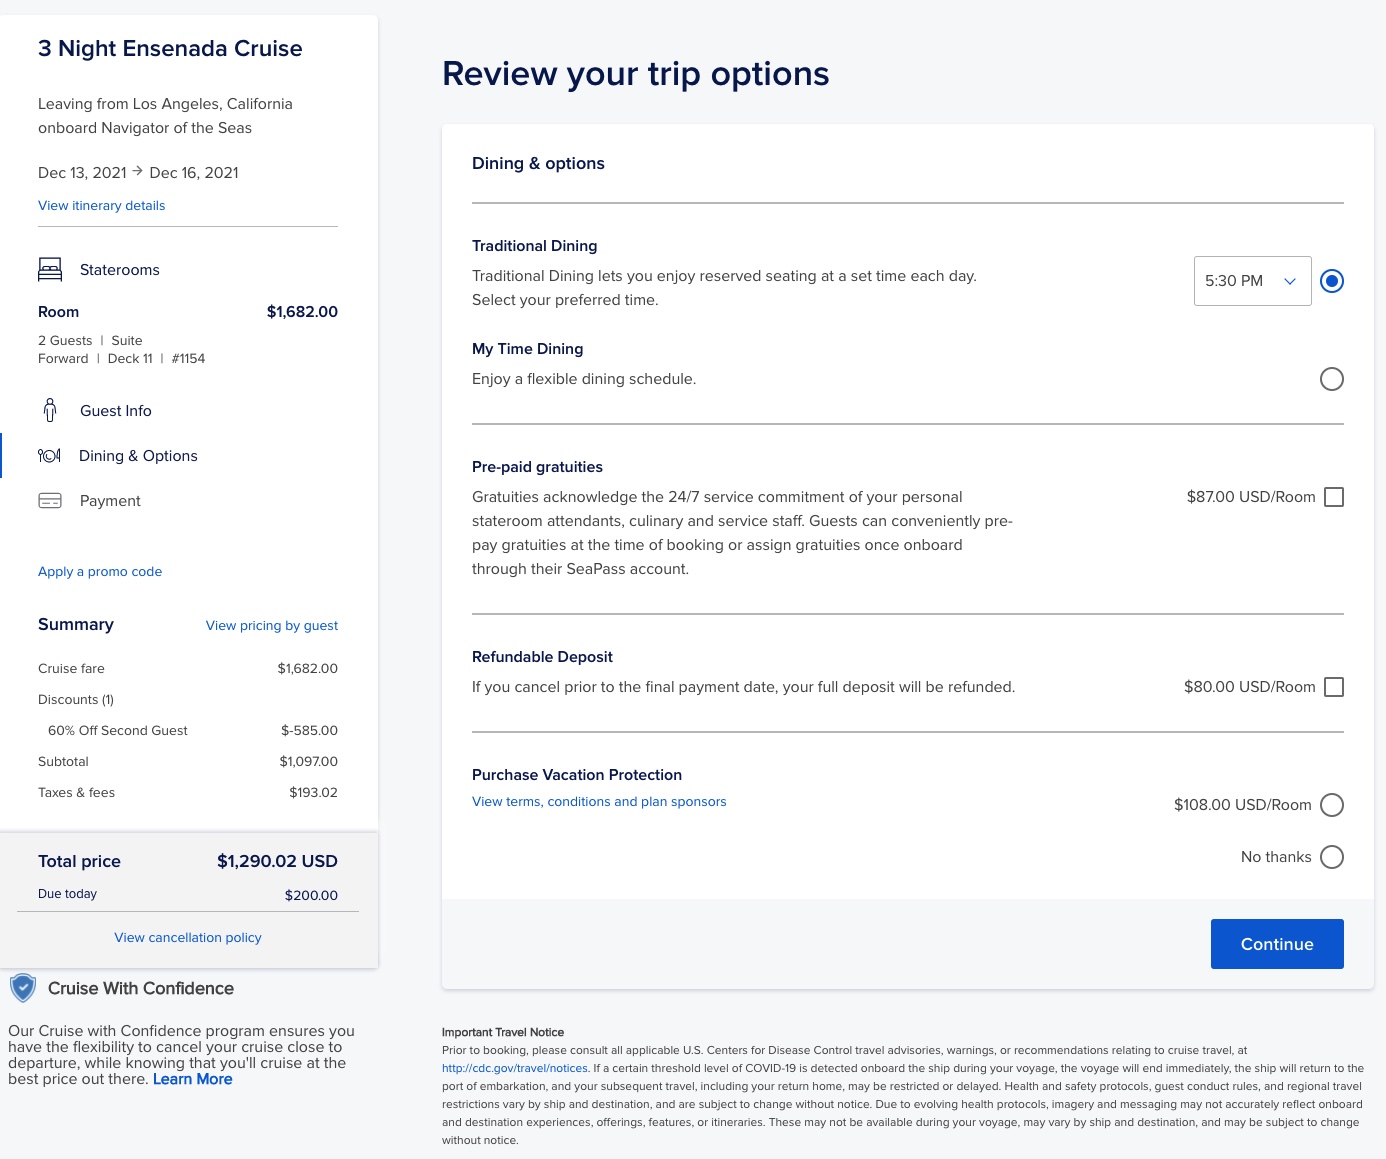Click the $108.00 USD/Room price label
Image resolution: width=1386 pixels, height=1159 pixels.
coord(1243,805)
